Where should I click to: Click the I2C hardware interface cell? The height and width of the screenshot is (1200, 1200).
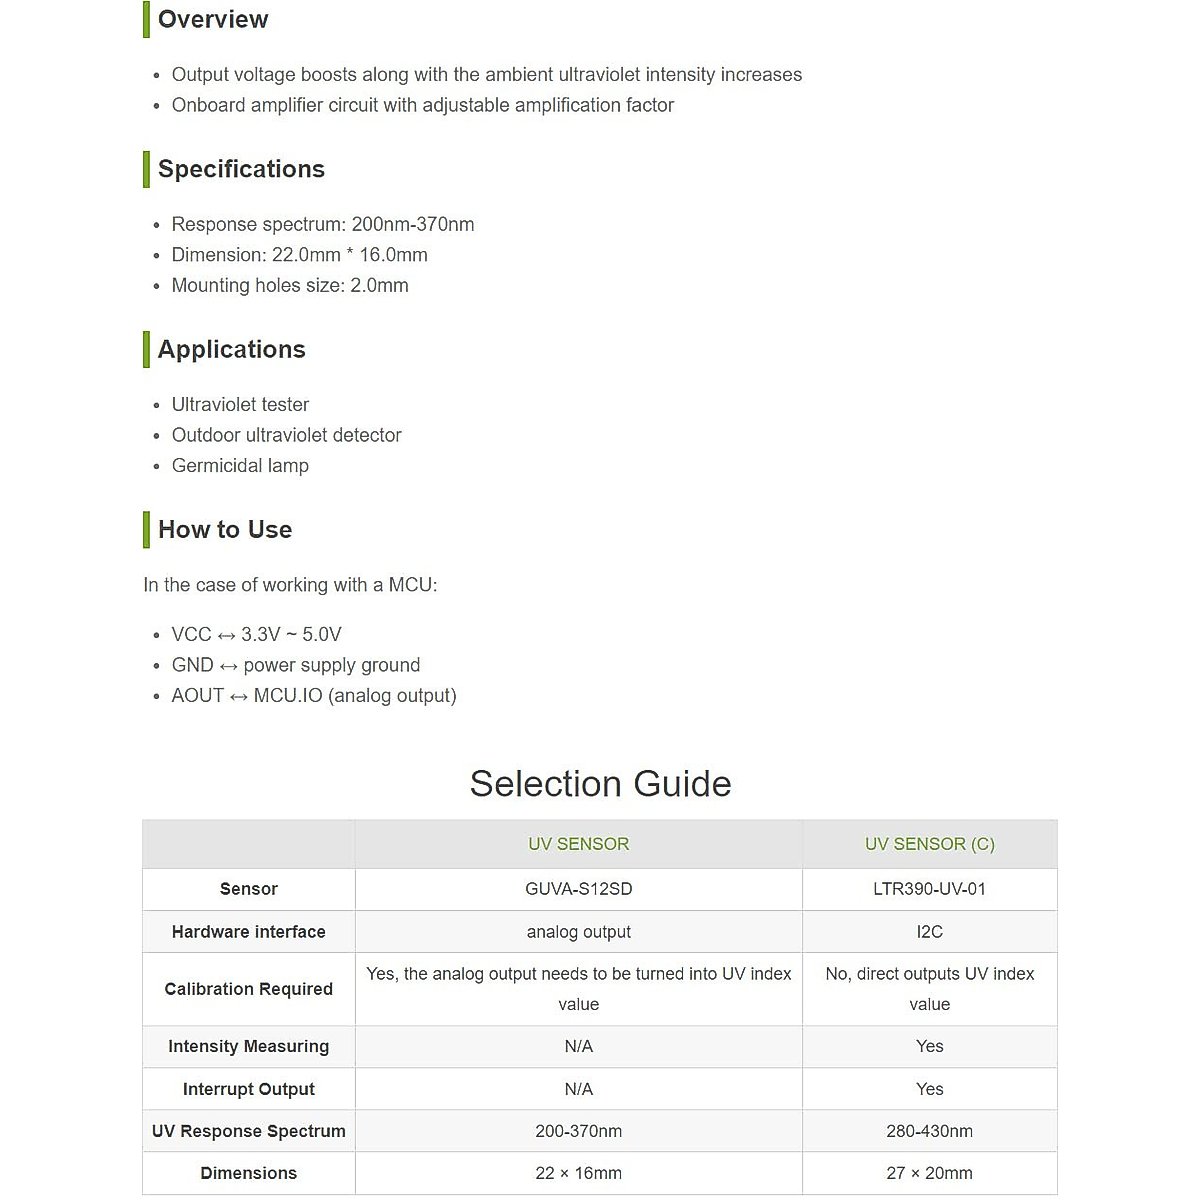(929, 932)
